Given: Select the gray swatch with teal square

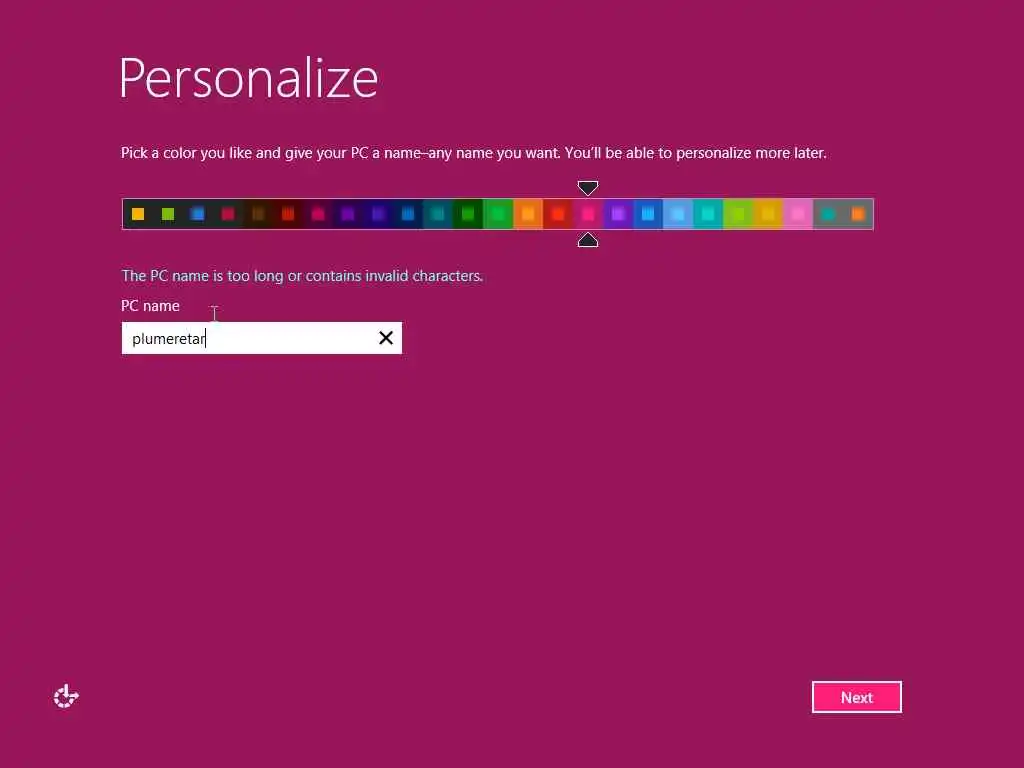Looking at the screenshot, I should pos(828,214).
